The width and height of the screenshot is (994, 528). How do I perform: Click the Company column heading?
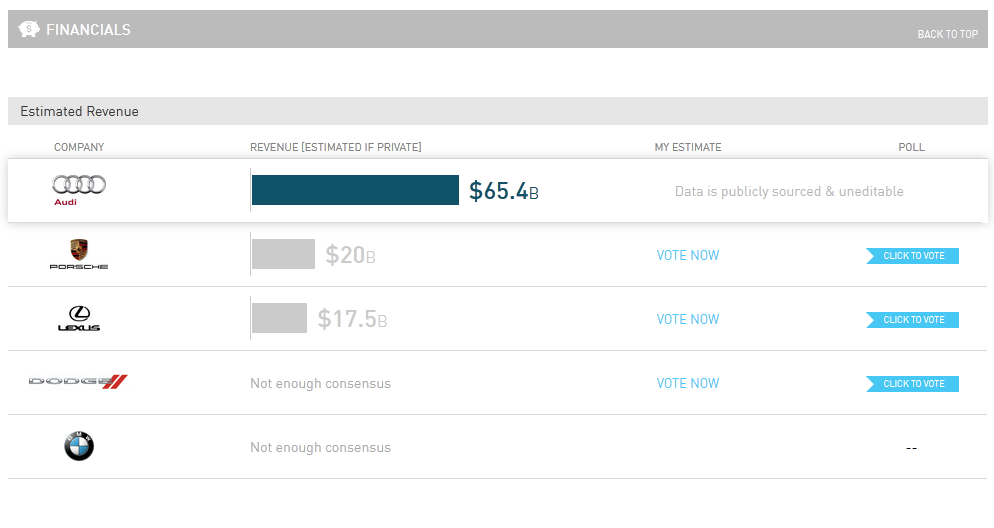(x=79, y=147)
